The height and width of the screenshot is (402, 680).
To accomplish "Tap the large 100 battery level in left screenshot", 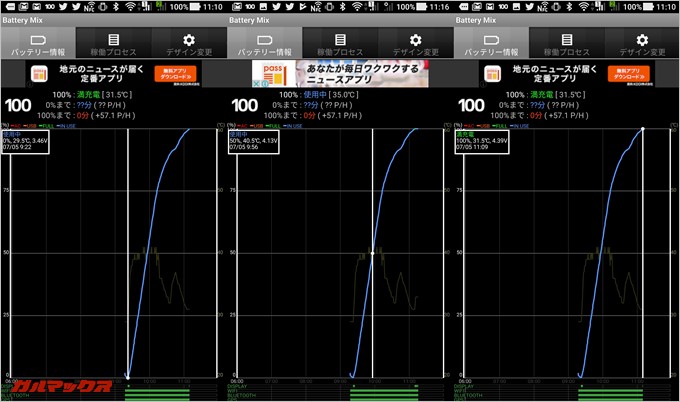I will click(x=19, y=104).
